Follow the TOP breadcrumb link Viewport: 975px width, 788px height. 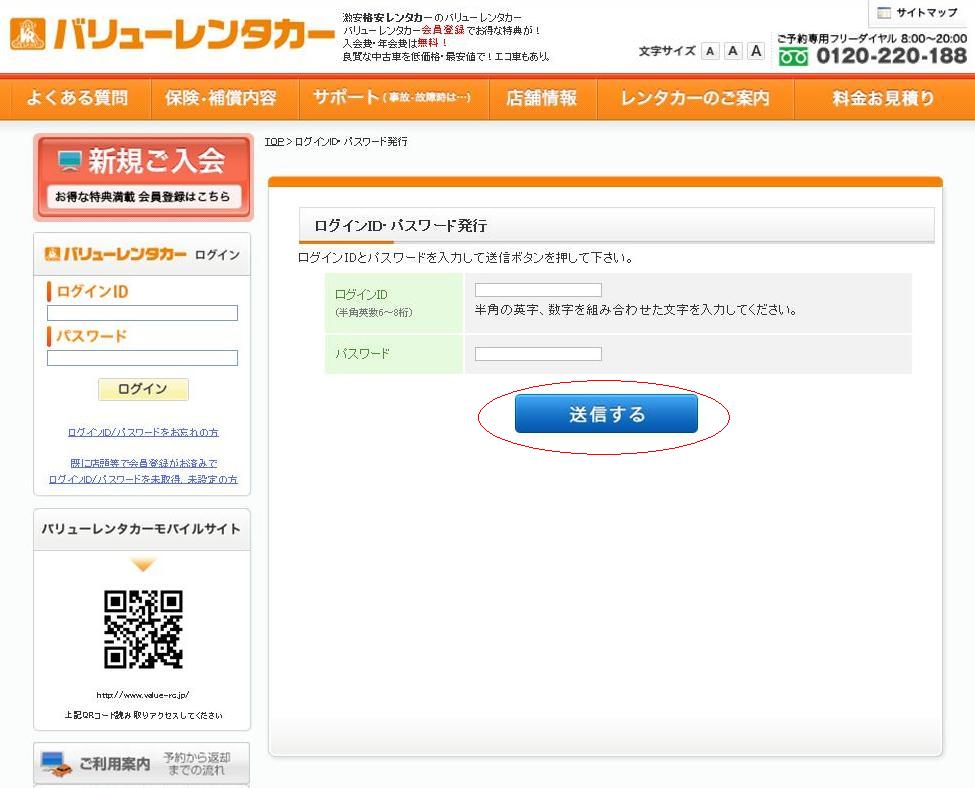coord(274,142)
